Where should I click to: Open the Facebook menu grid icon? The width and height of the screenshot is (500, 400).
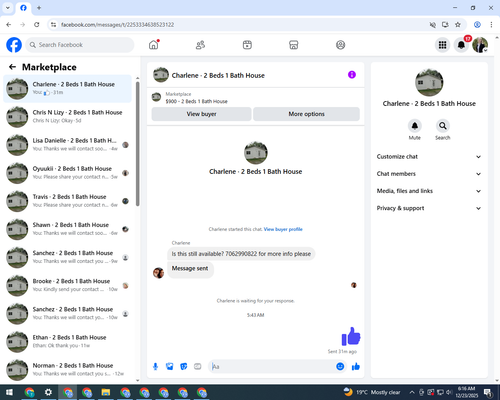[x=442, y=45]
